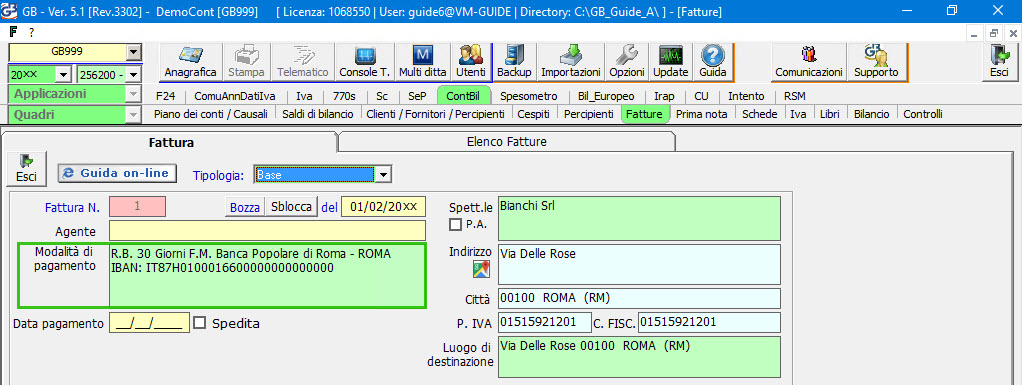Open the Supporto icon
The width and height of the screenshot is (1022, 385).
pyautogui.click(x=876, y=63)
